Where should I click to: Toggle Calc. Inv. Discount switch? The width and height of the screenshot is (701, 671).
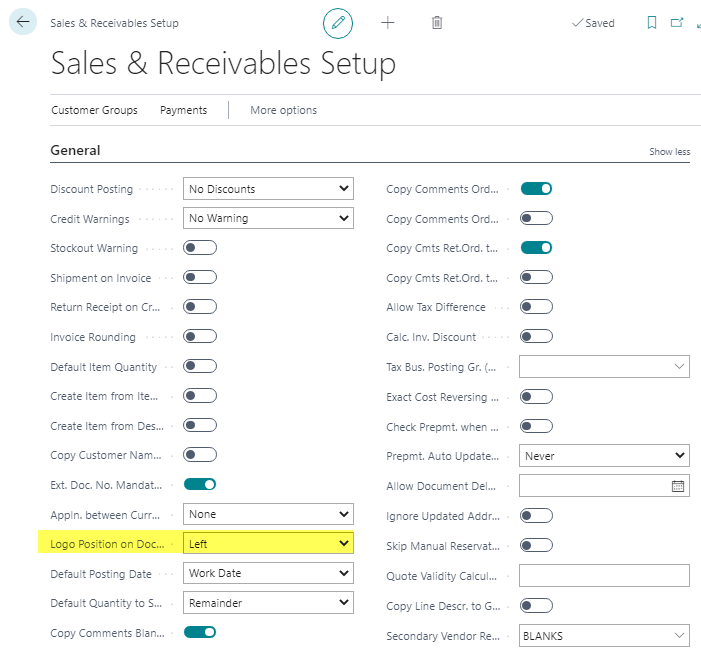coord(536,337)
